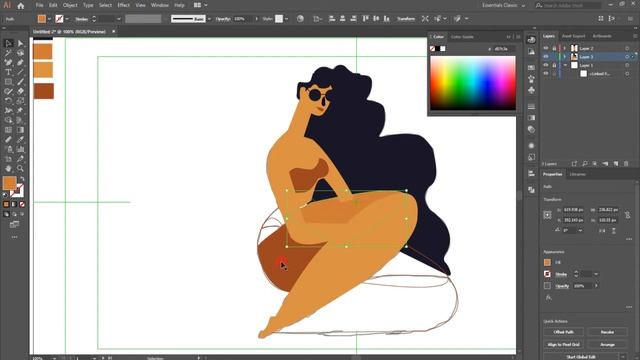640x360 pixels.
Task: Swap fill and stroke arrow icon
Action: click(22, 179)
